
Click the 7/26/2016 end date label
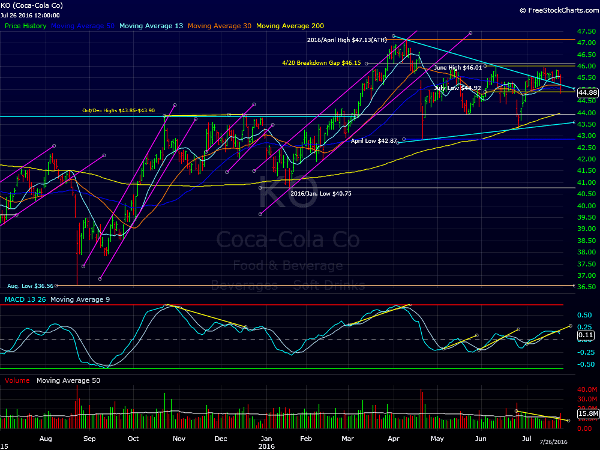553,442
